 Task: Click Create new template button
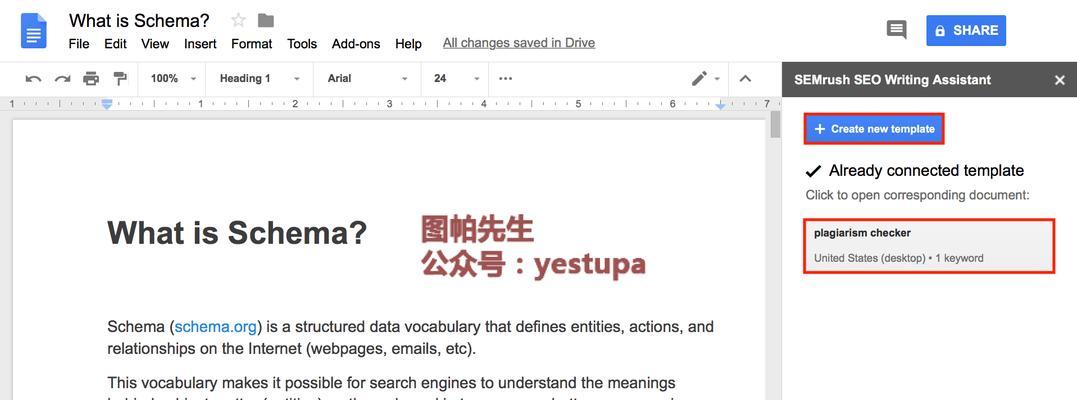pos(874,129)
